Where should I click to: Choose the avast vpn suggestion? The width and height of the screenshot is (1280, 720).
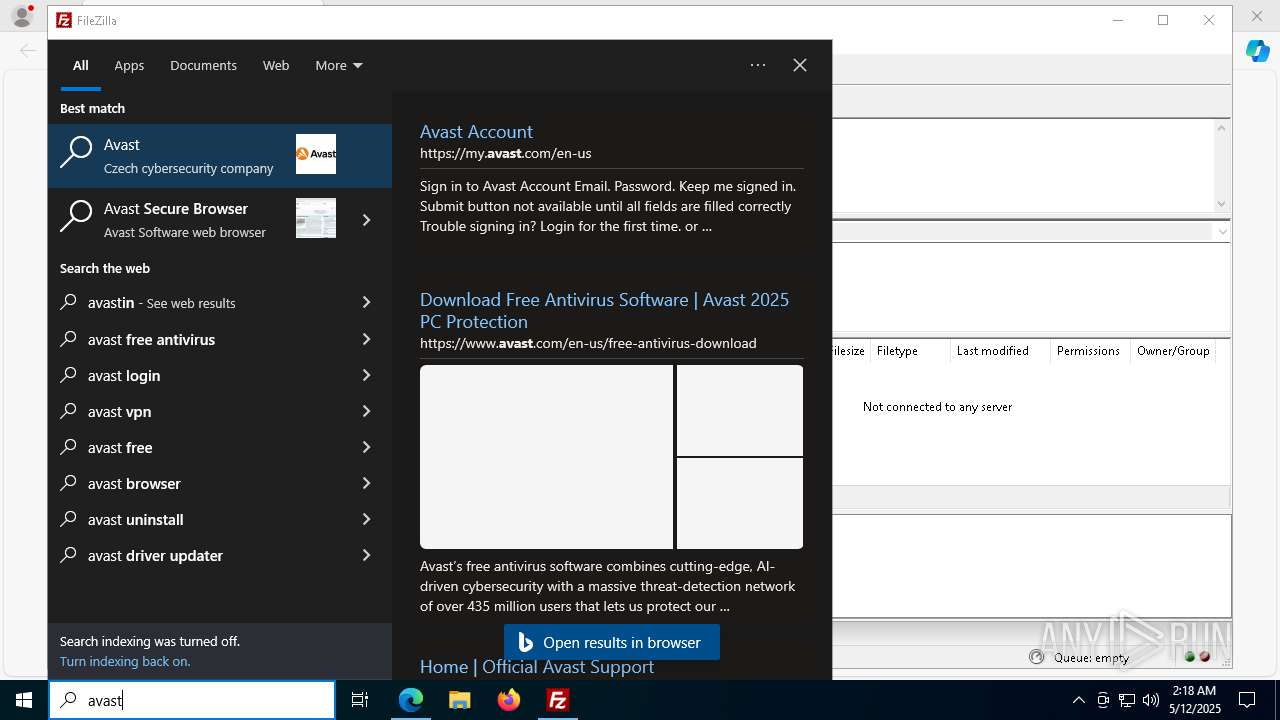(196, 411)
